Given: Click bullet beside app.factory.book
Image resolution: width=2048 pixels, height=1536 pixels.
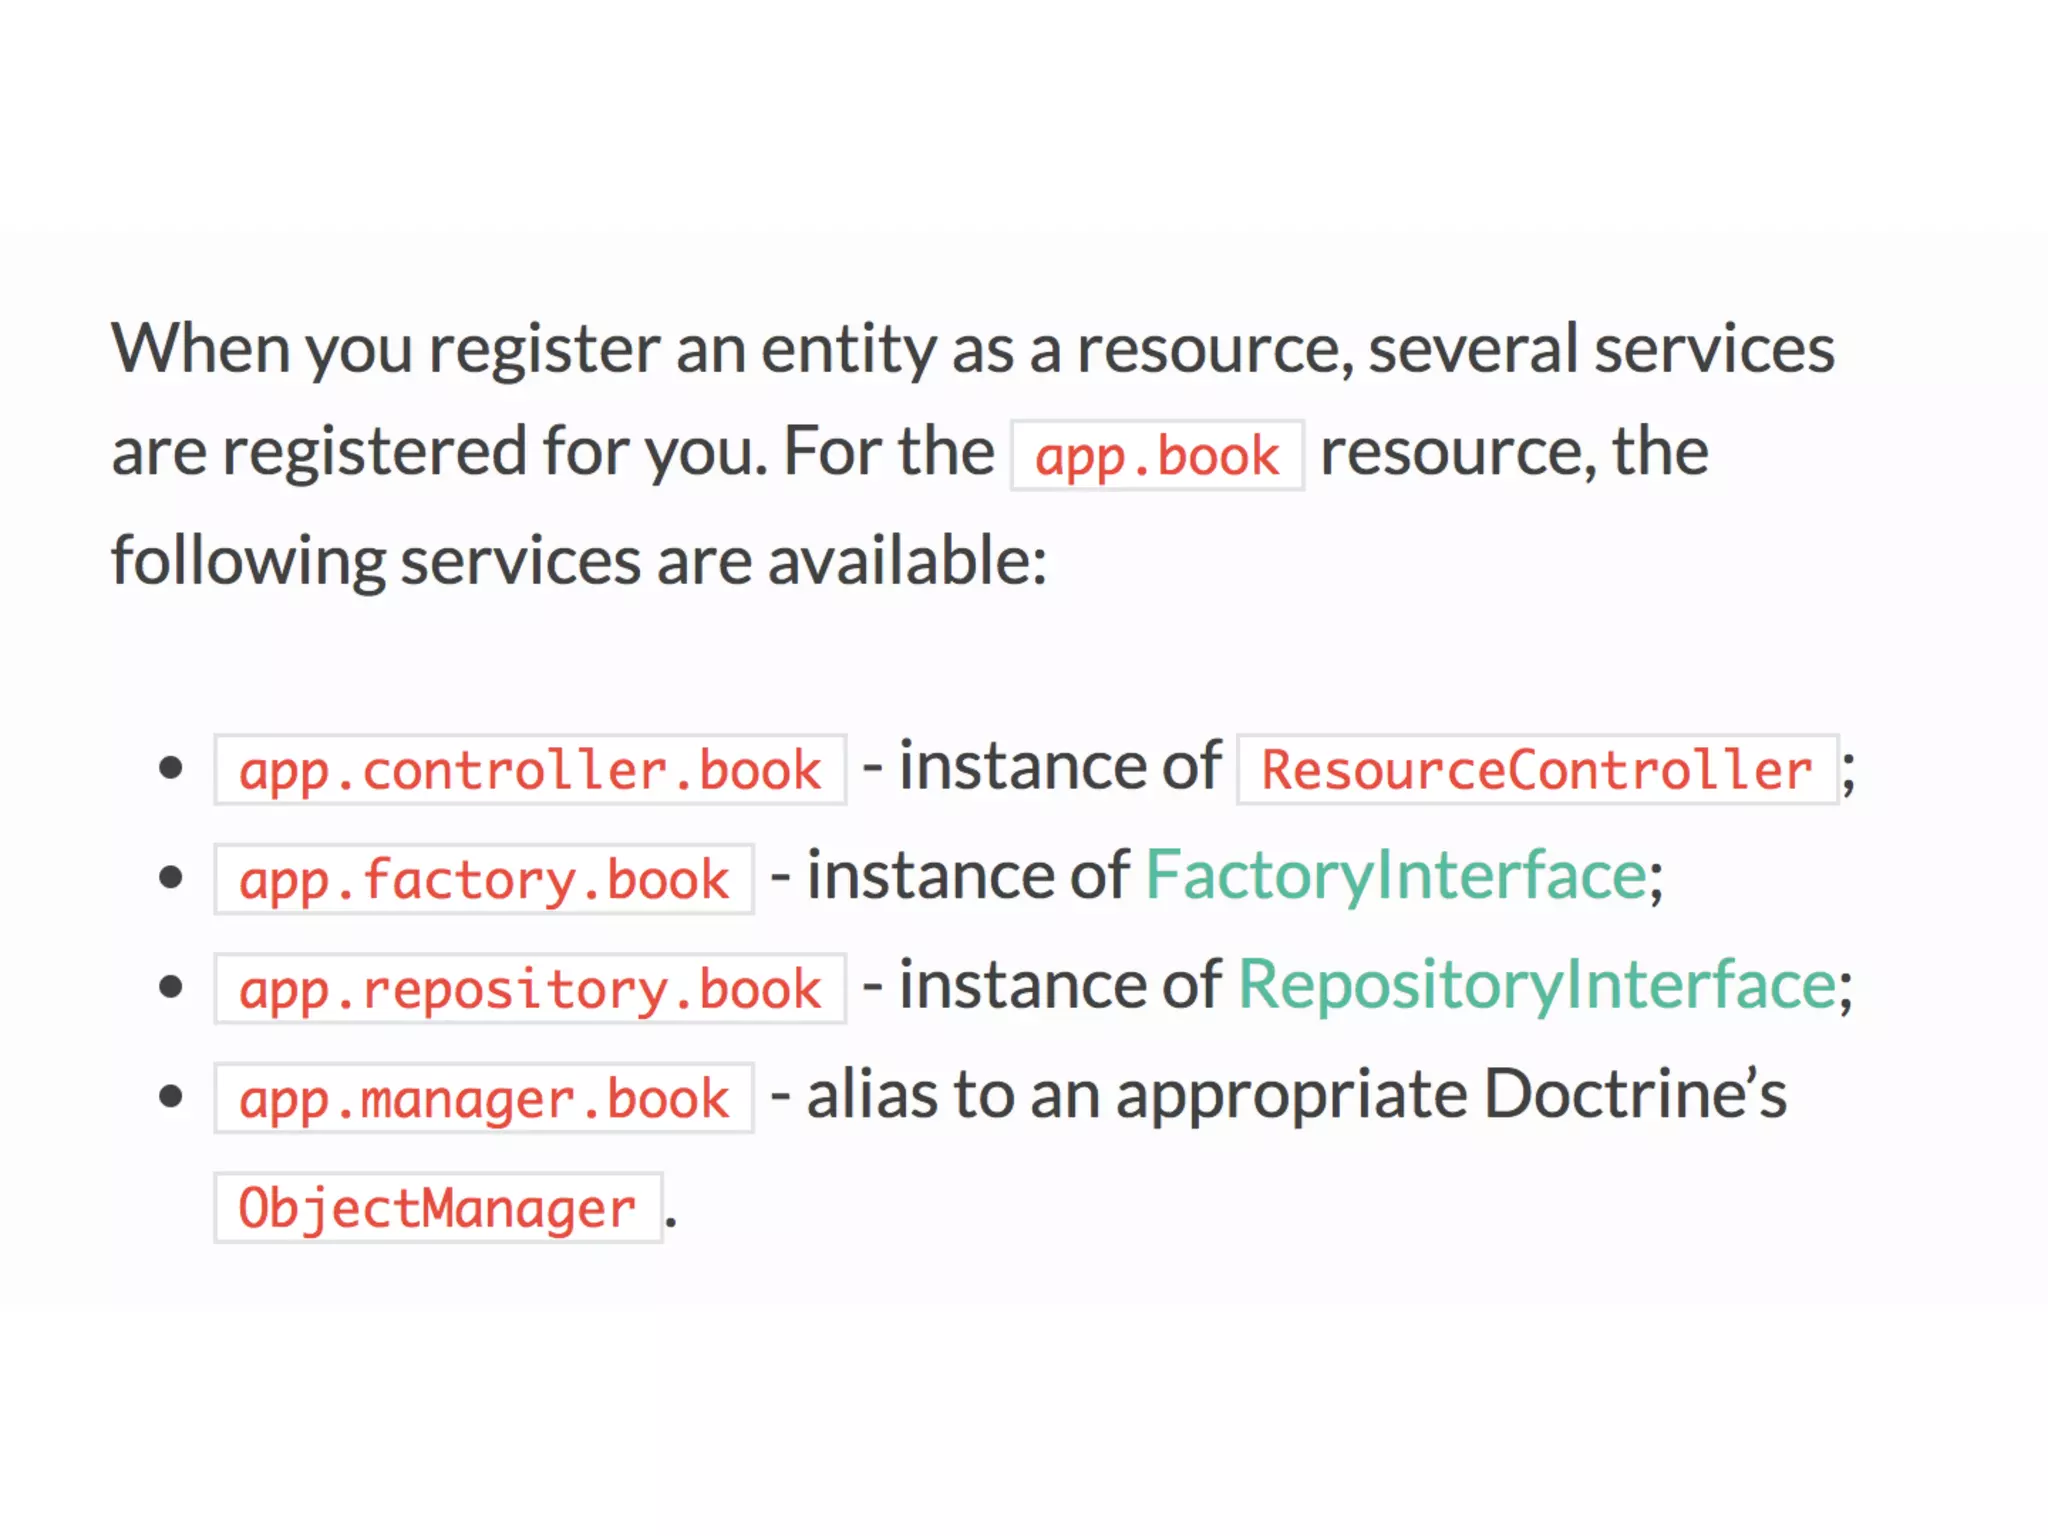Looking at the screenshot, I should pos(171,878).
